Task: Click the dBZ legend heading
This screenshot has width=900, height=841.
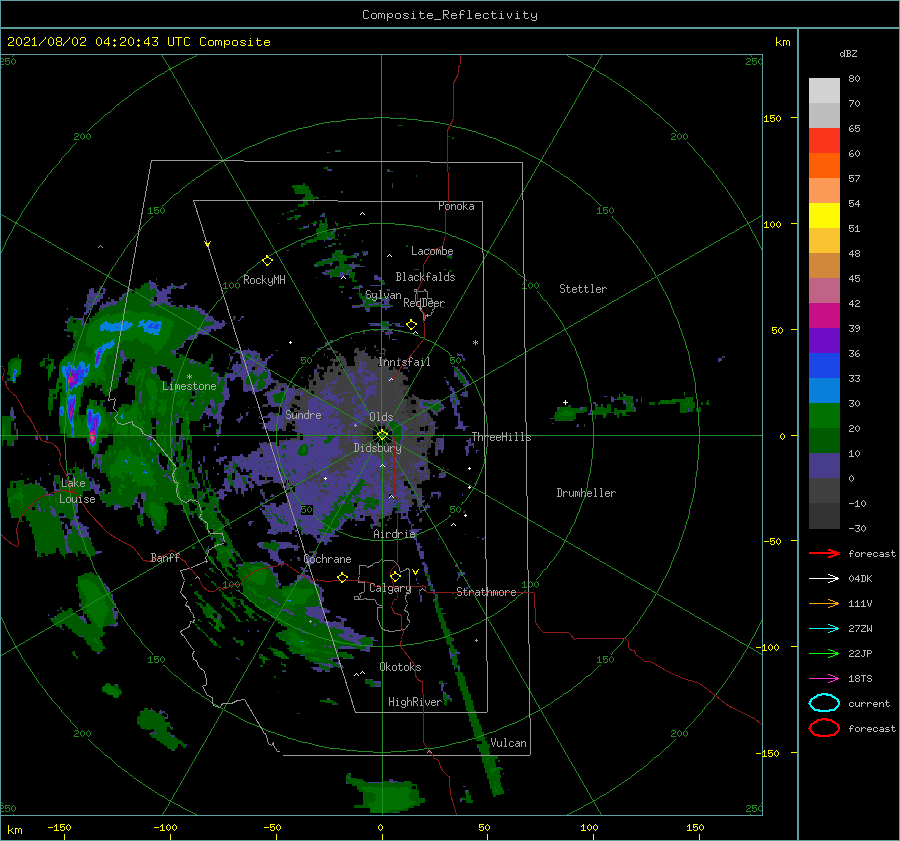Action: [x=848, y=53]
